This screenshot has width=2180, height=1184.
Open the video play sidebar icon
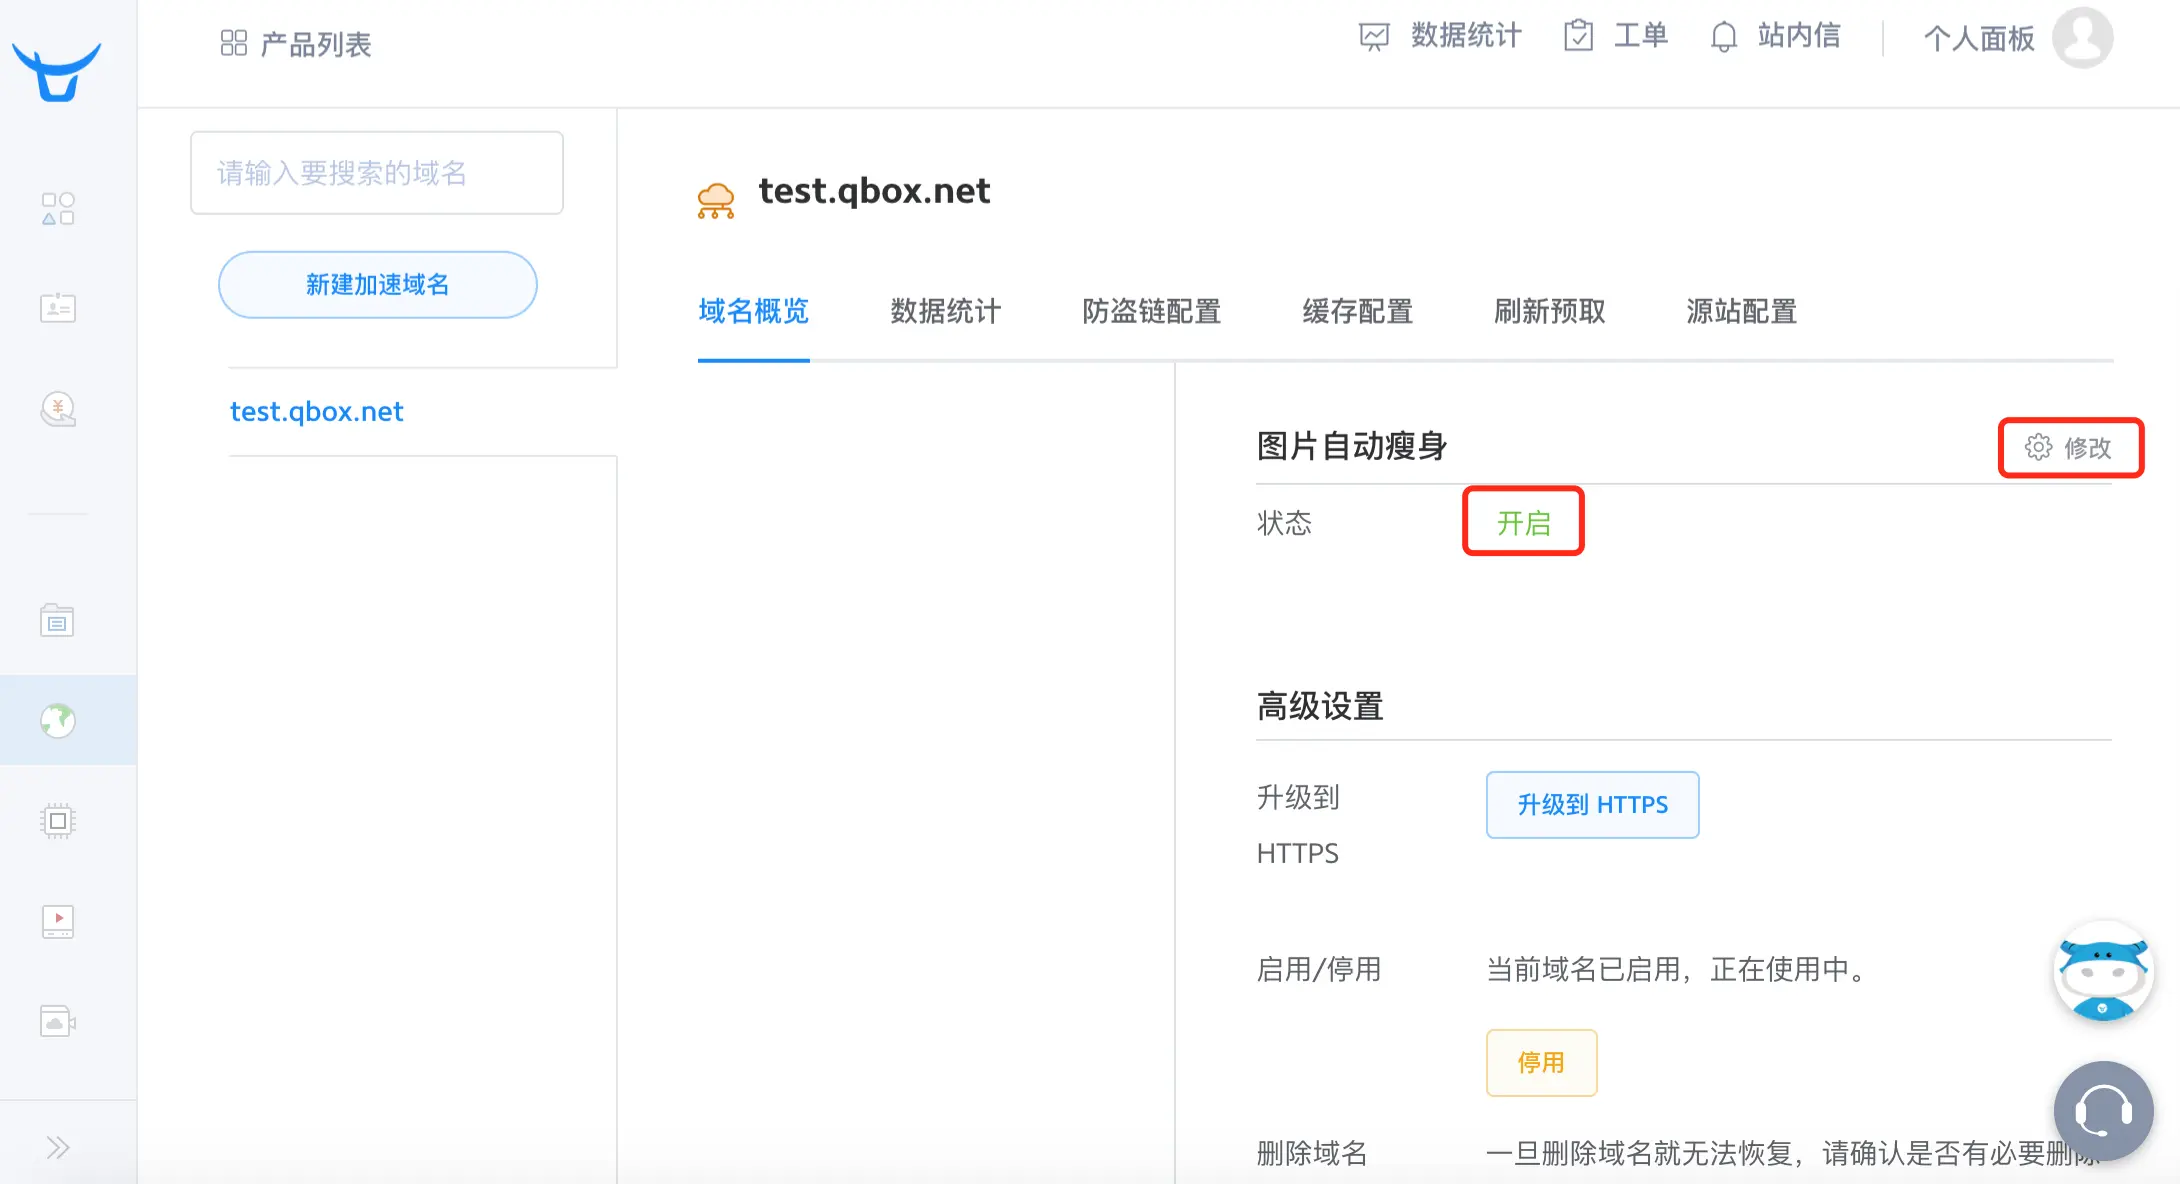58,921
